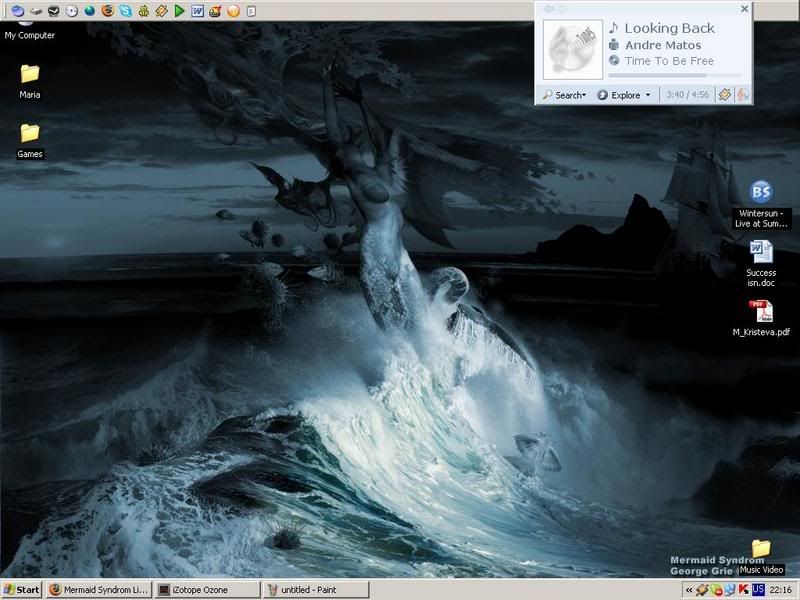Click the Explore button in the music popup
Viewport: 800px width, 600px height.
coord(619,95)
